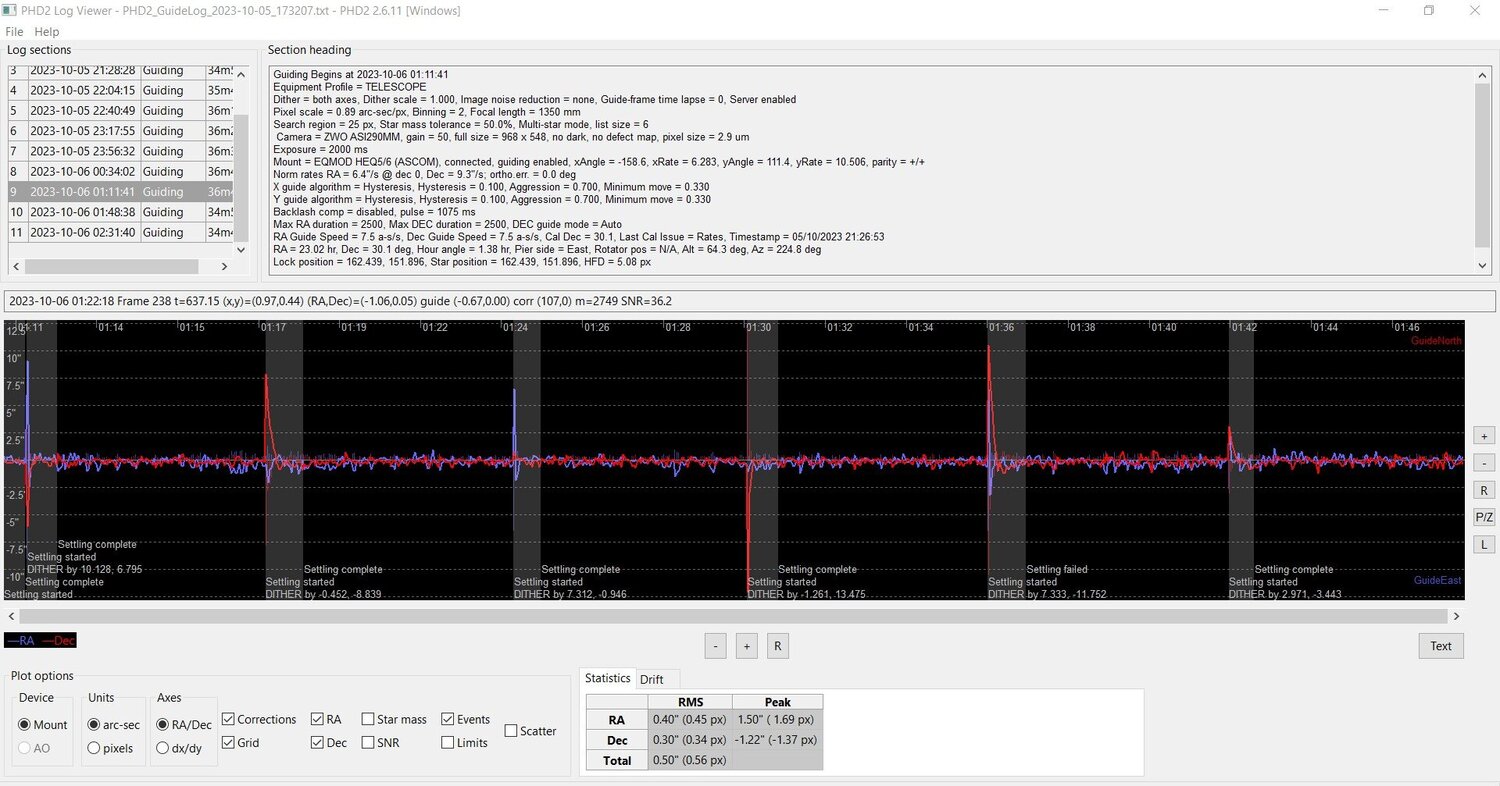This screenshot has height=786, width=1500.
Task: Switch to the Statistics tab
Action: click(x=608, y=678)
